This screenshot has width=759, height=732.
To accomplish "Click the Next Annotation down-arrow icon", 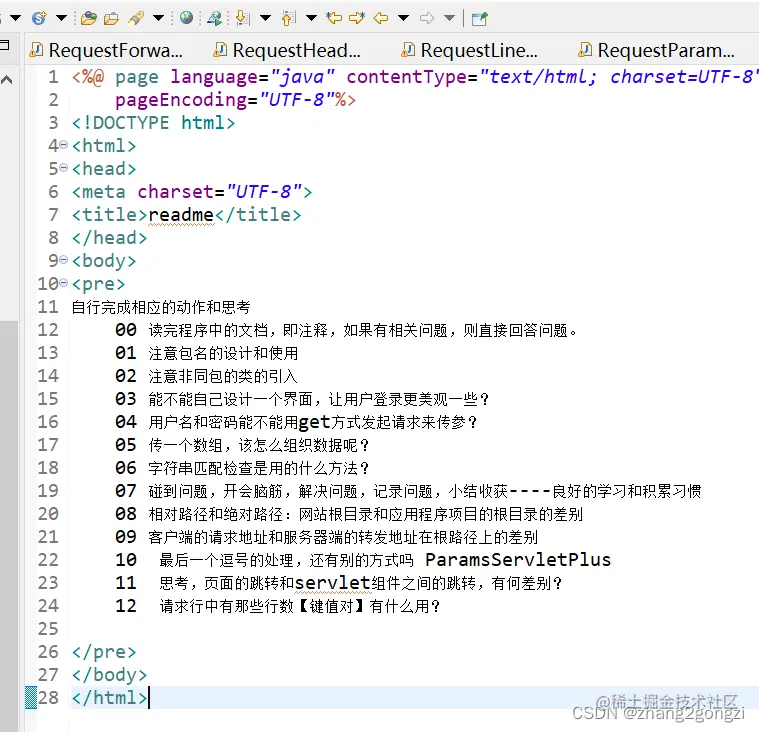I will (243, 18).
